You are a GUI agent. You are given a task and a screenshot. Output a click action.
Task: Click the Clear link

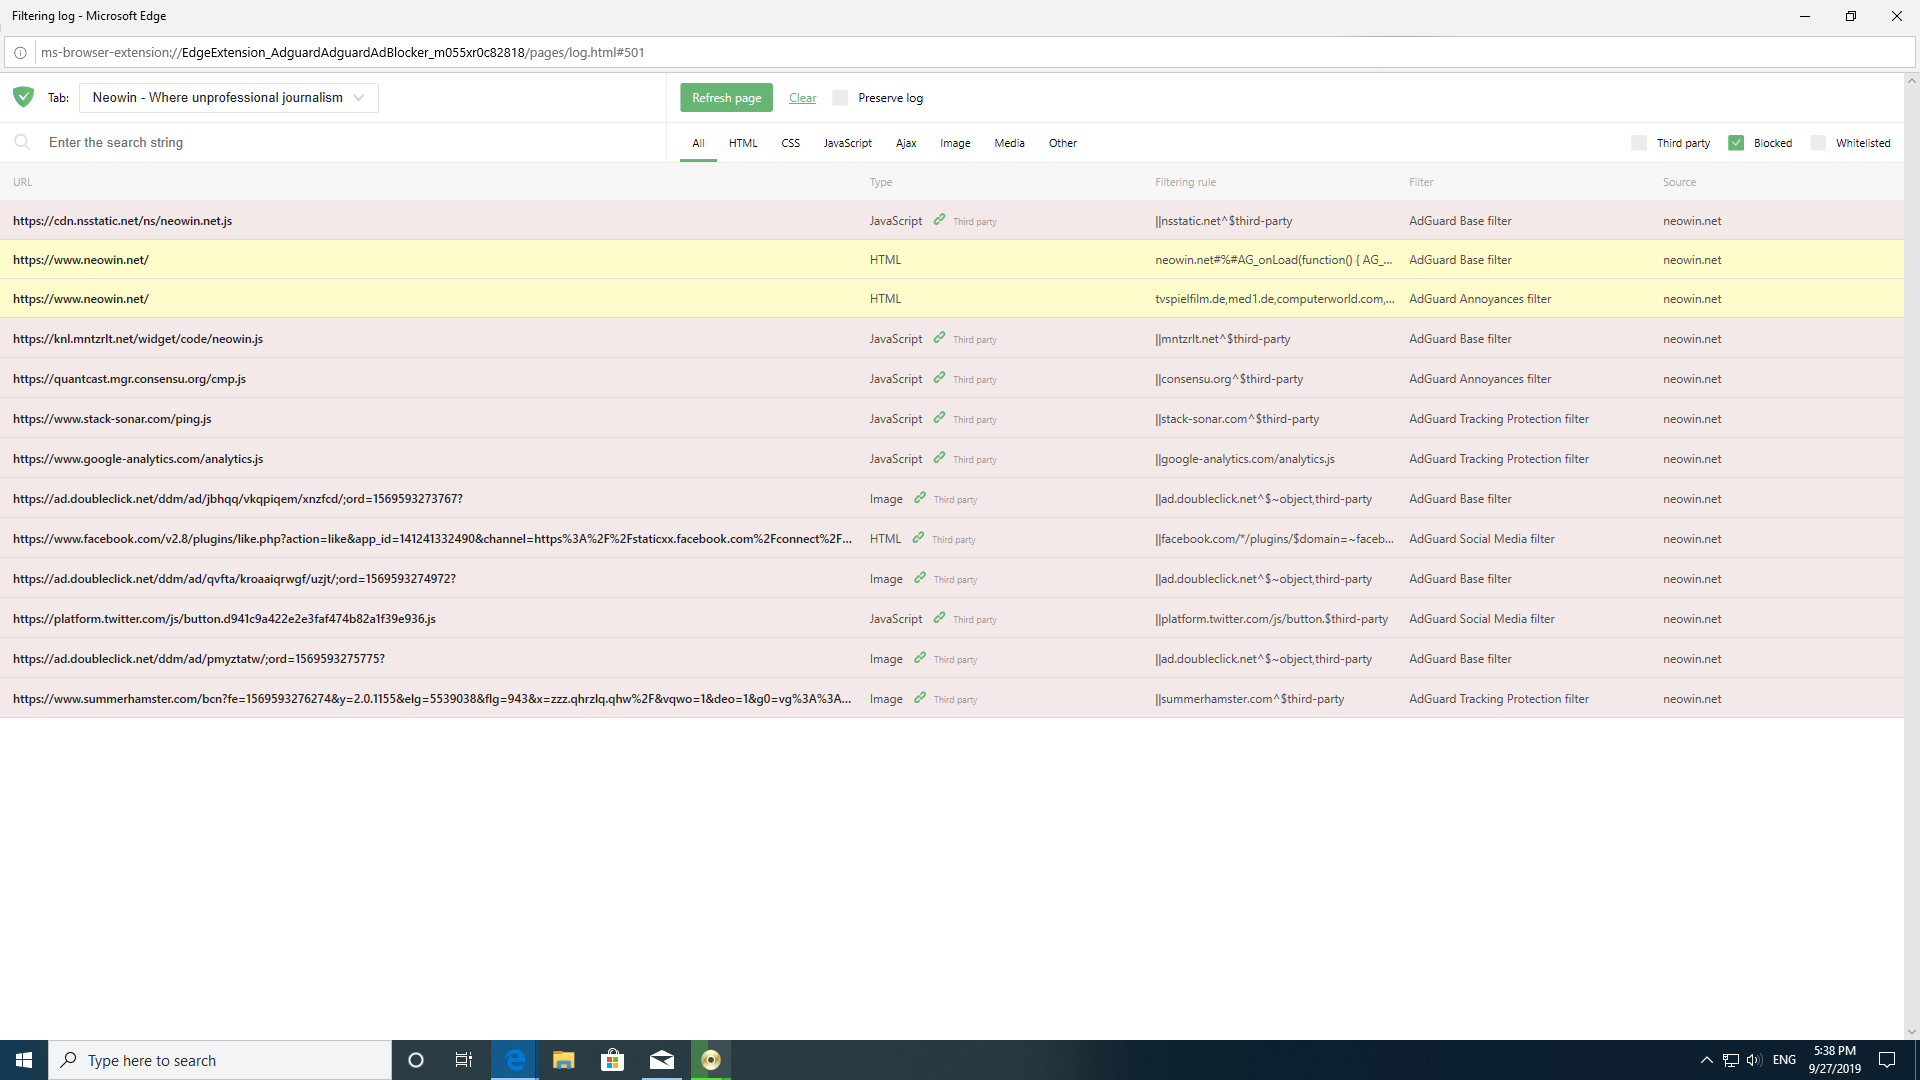pos(802,97)
